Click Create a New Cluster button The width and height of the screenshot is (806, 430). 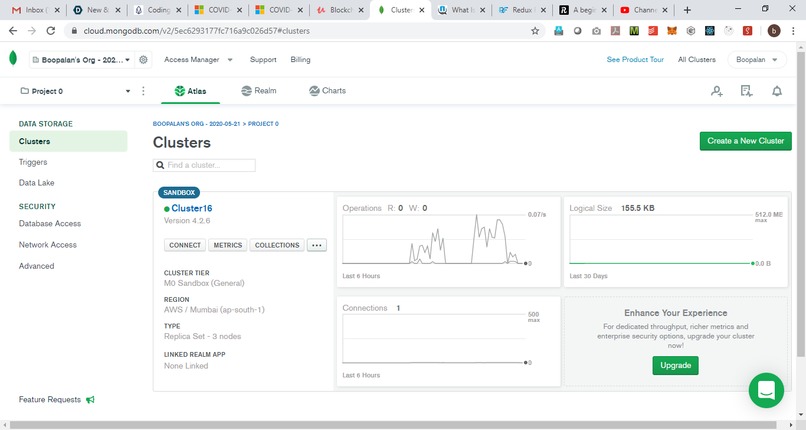[x=745, y=141]
